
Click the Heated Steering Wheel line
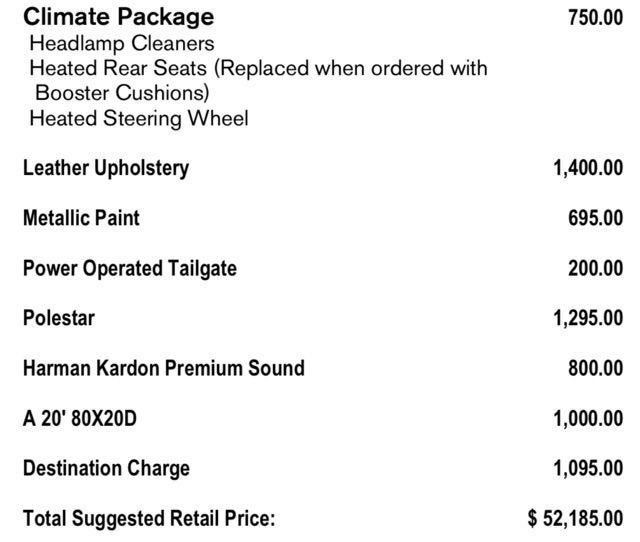coord(139,119)
